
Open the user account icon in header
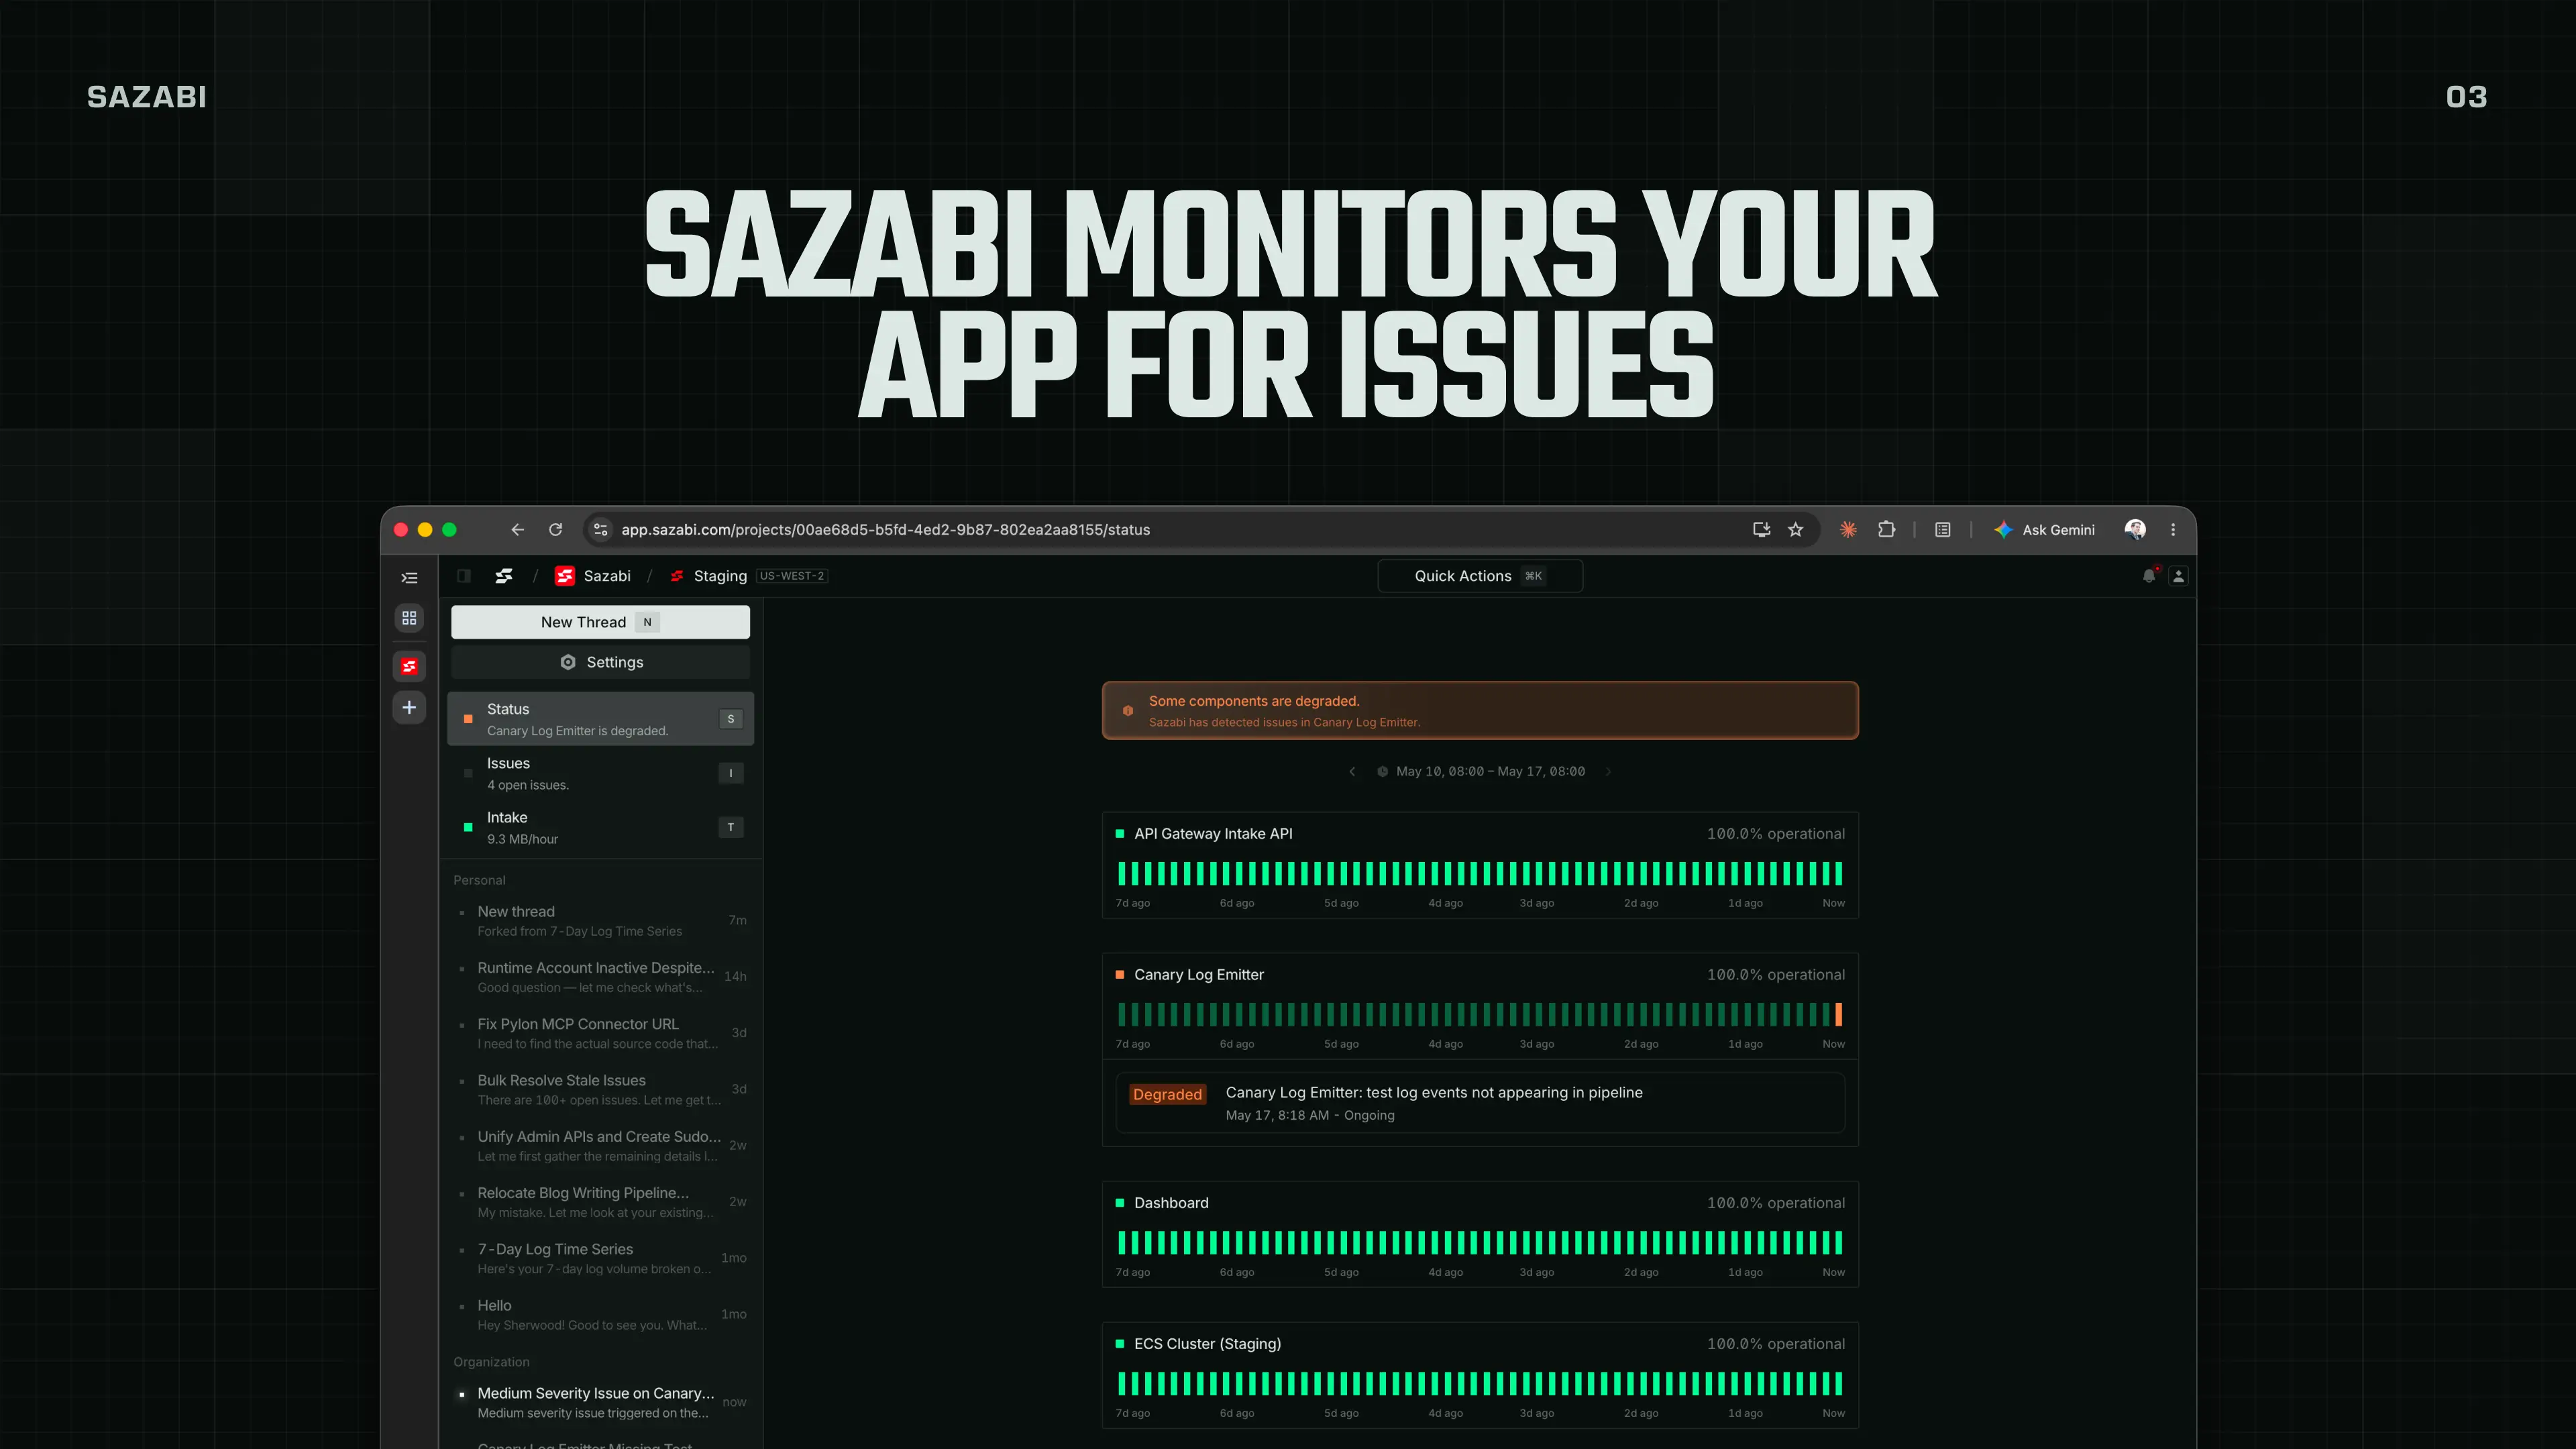pyautogui.click(x=2178, y=576)
